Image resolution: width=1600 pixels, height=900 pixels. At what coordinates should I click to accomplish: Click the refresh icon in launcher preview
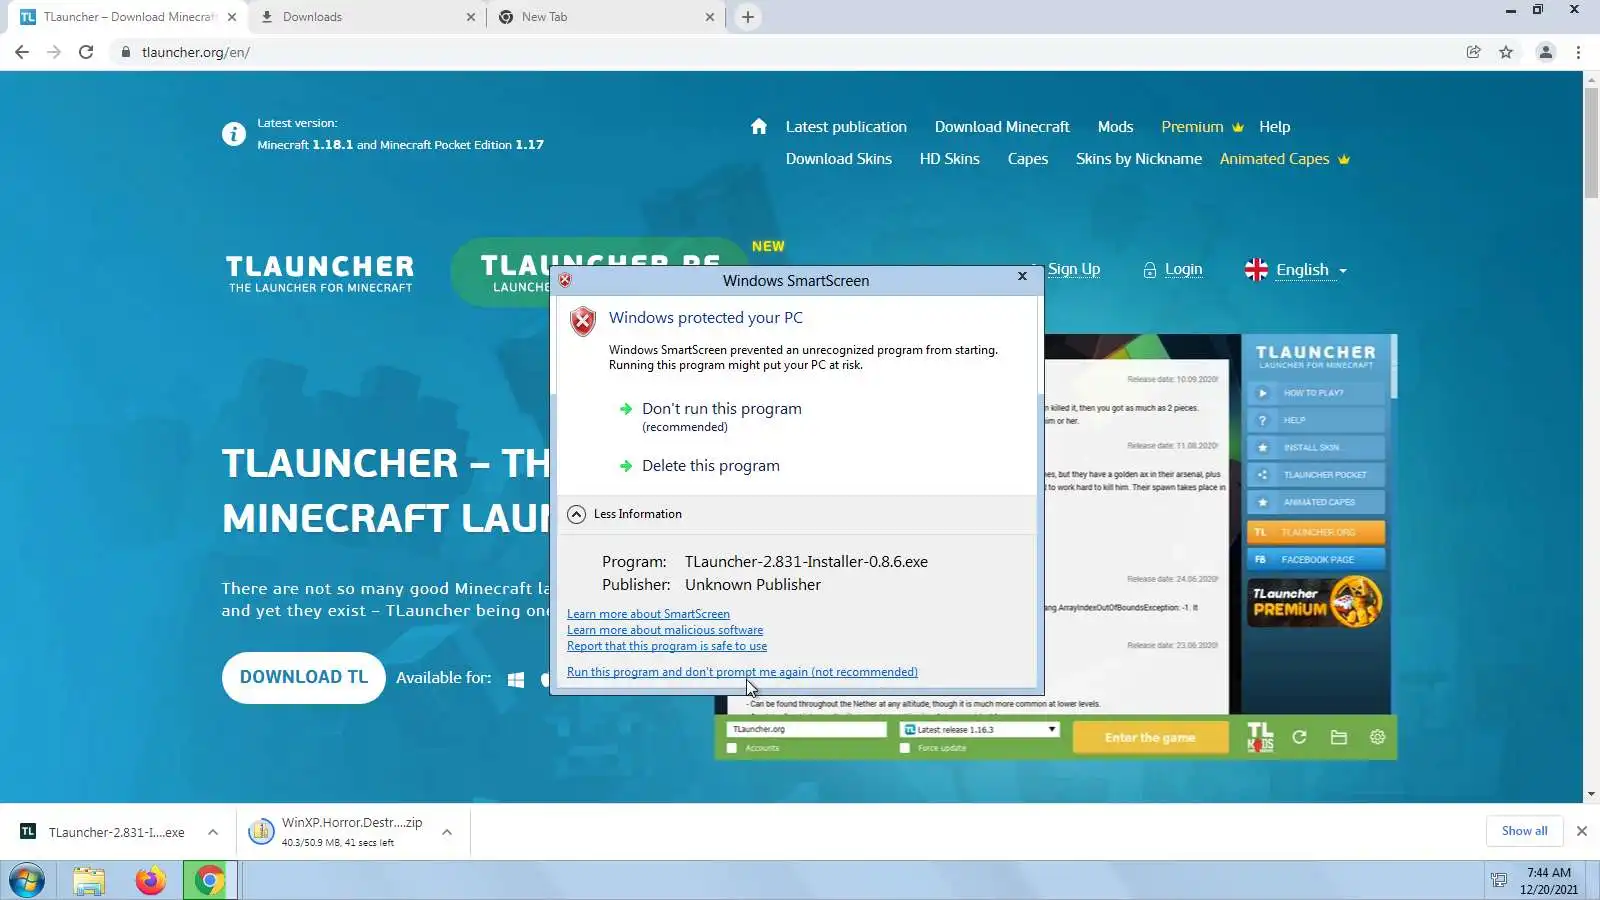click(x=1299, y=737)
